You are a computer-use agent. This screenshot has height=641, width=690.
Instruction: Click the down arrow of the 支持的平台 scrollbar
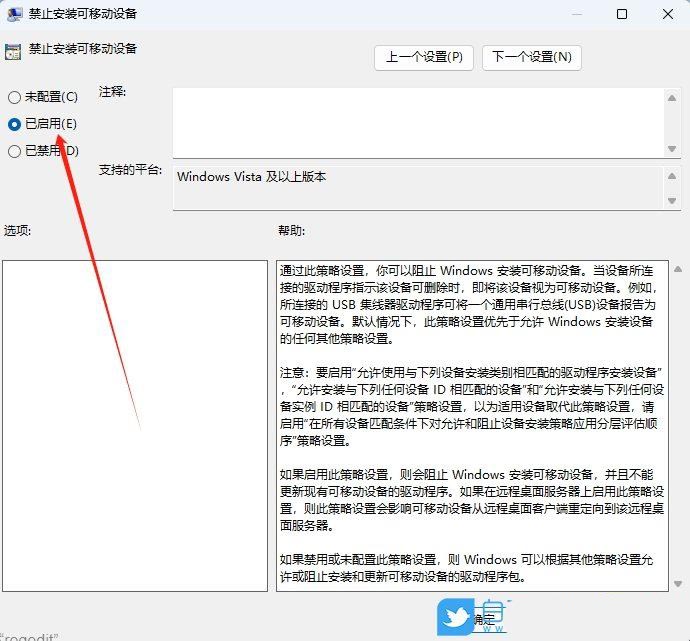pyautogui.click(x=672, y=201)
